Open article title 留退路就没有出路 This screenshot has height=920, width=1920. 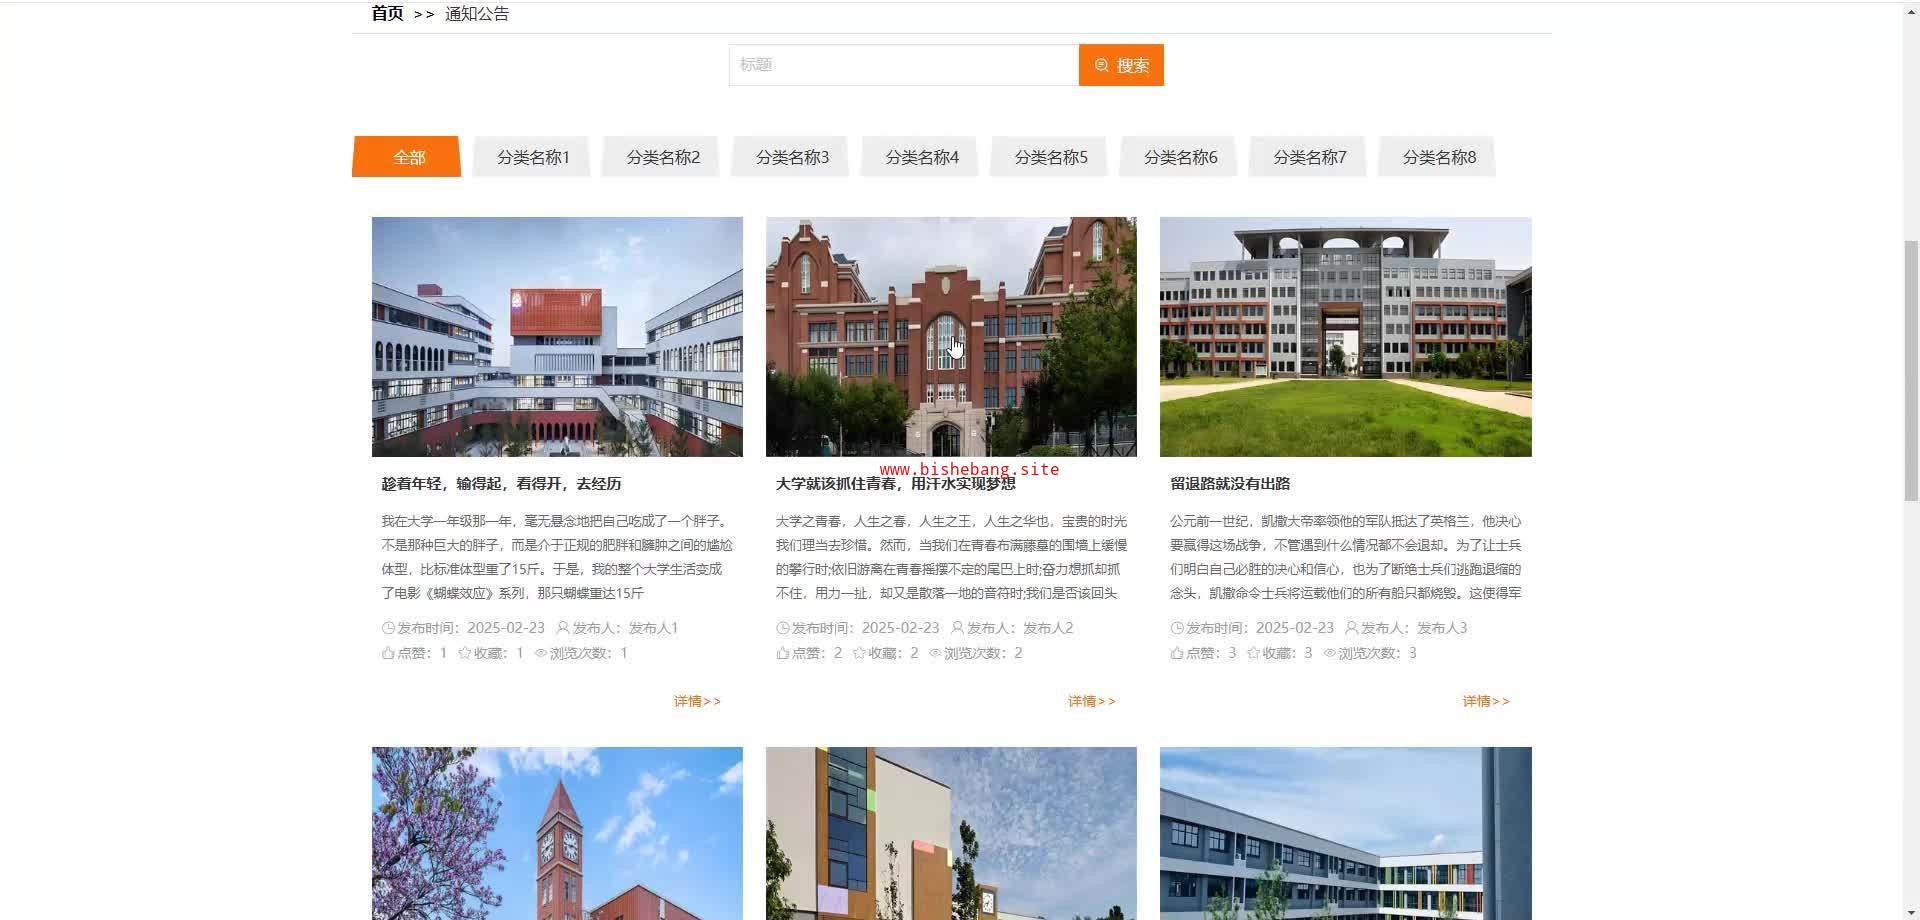[x=1230, y=484]
